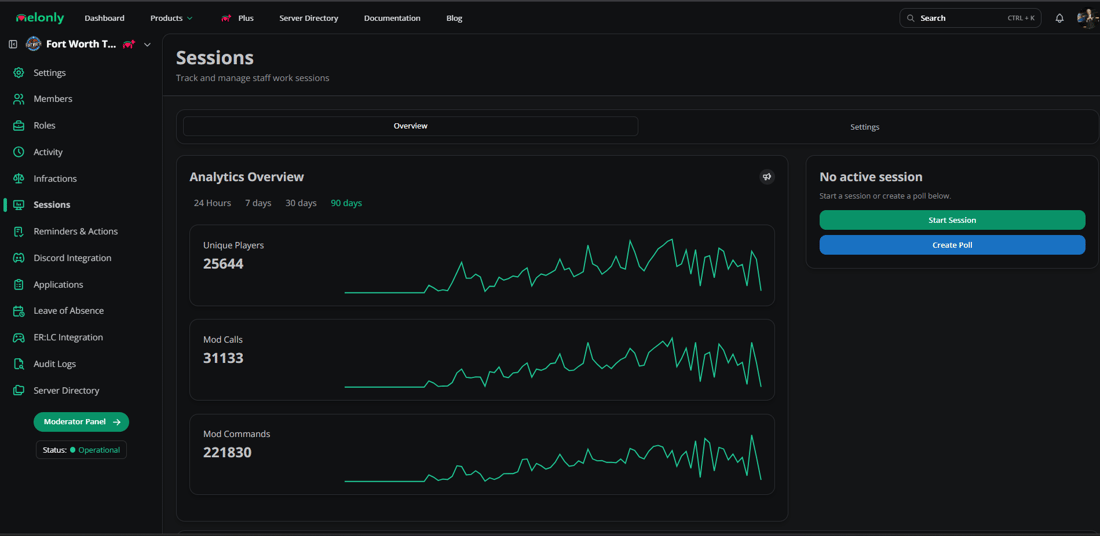The image size is (1100, 536).
Task: Select the 30 days time range
Action: (x=301, y=203)
